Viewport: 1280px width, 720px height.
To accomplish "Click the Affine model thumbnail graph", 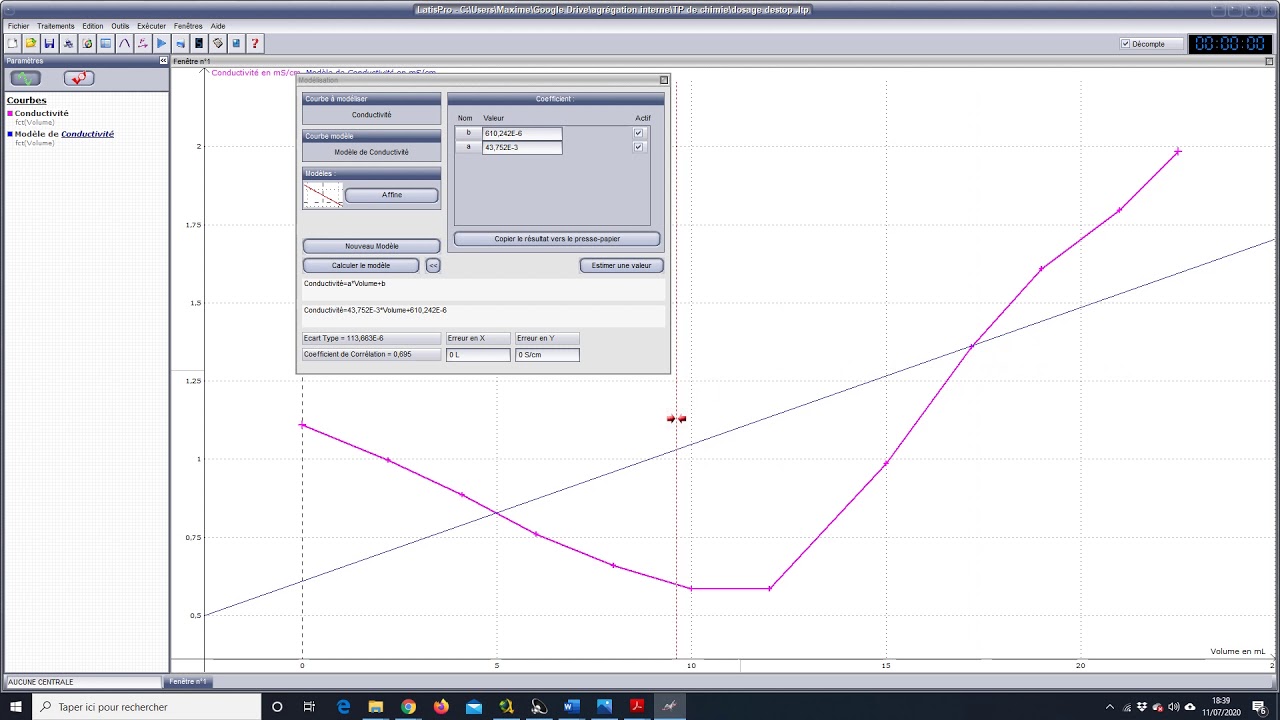I will click(323, 195).
